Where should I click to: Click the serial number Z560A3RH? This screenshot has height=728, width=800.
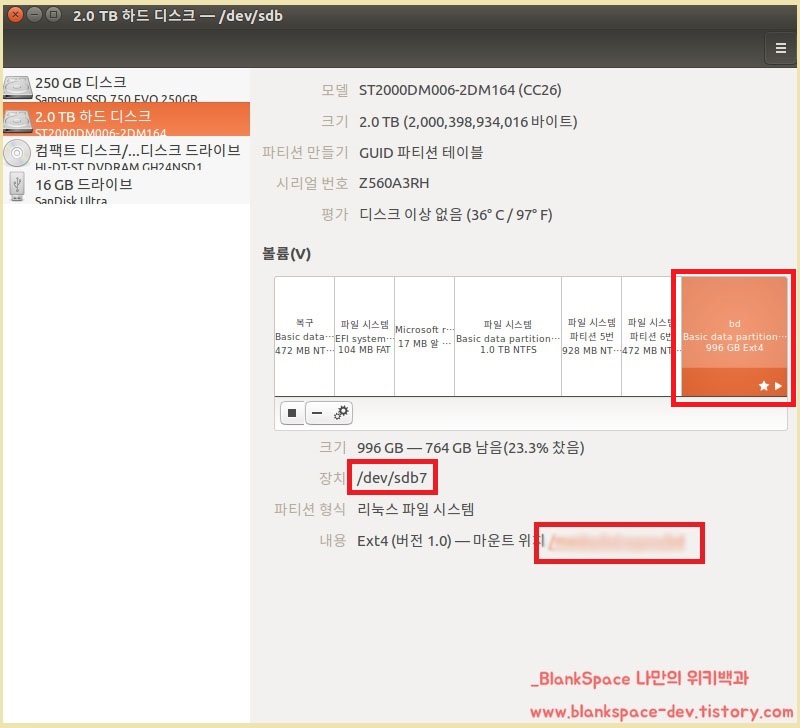pos(394,183)
